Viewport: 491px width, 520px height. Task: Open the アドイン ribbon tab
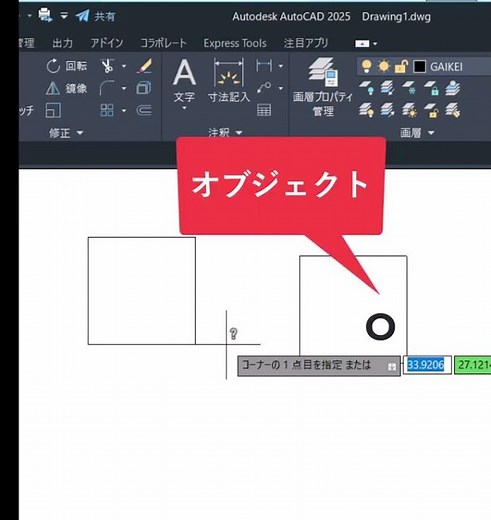point(107,43)
